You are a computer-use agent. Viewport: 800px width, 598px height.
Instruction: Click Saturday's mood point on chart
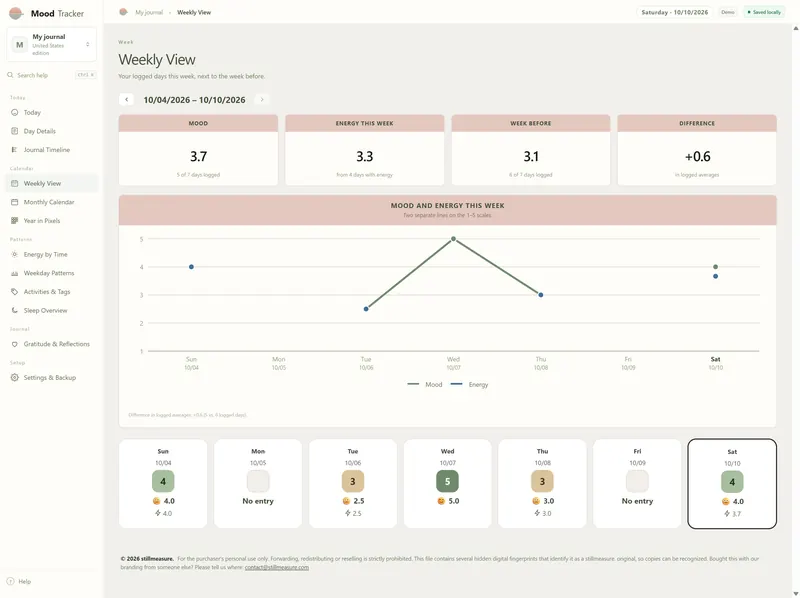(715, 267)
